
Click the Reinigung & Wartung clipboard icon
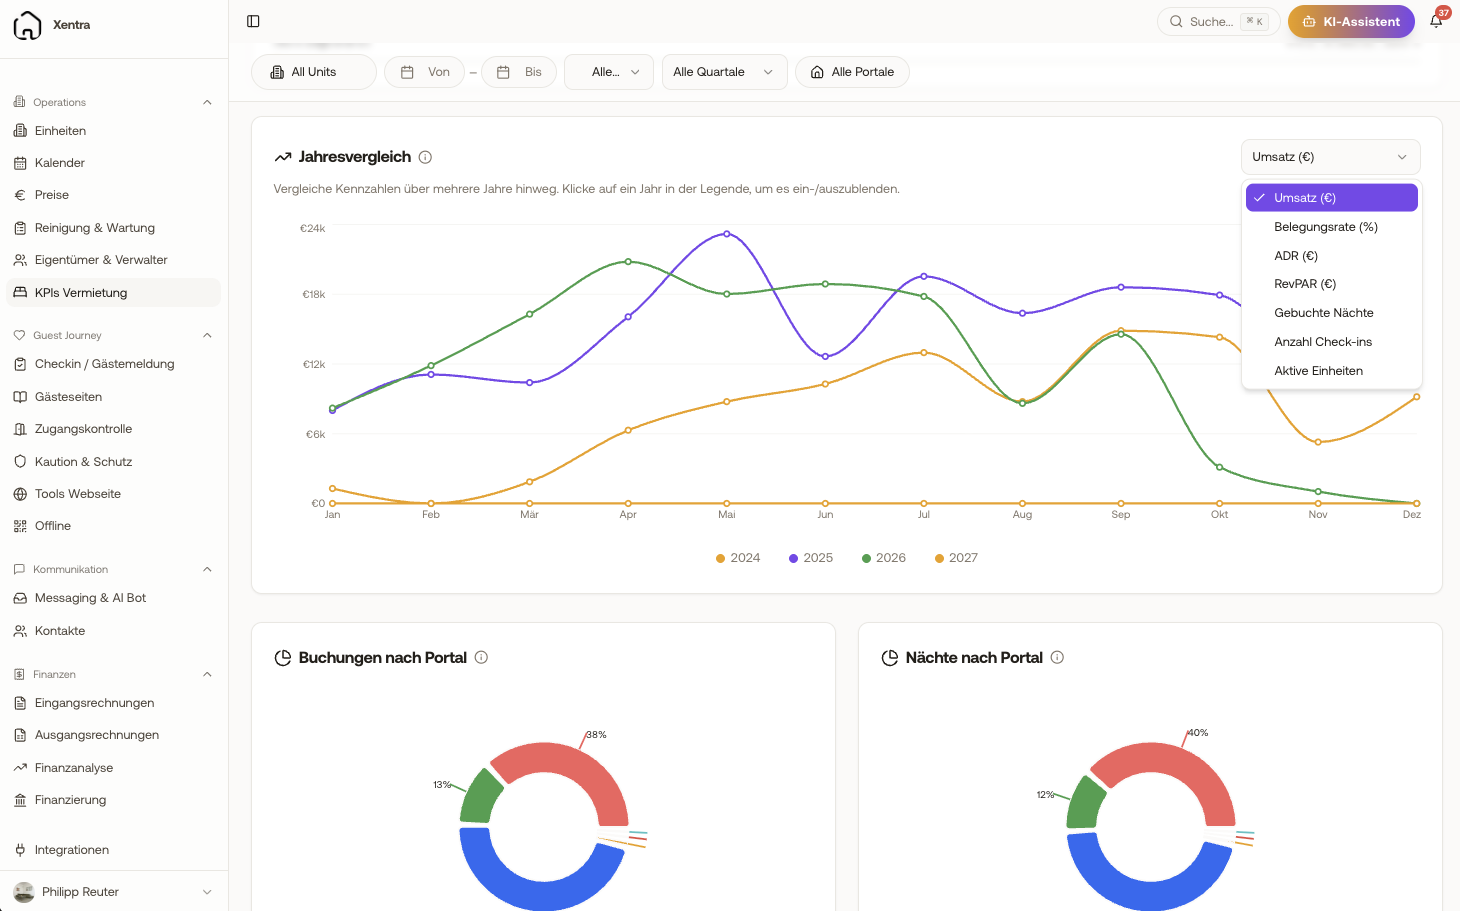tap(20, 228)
